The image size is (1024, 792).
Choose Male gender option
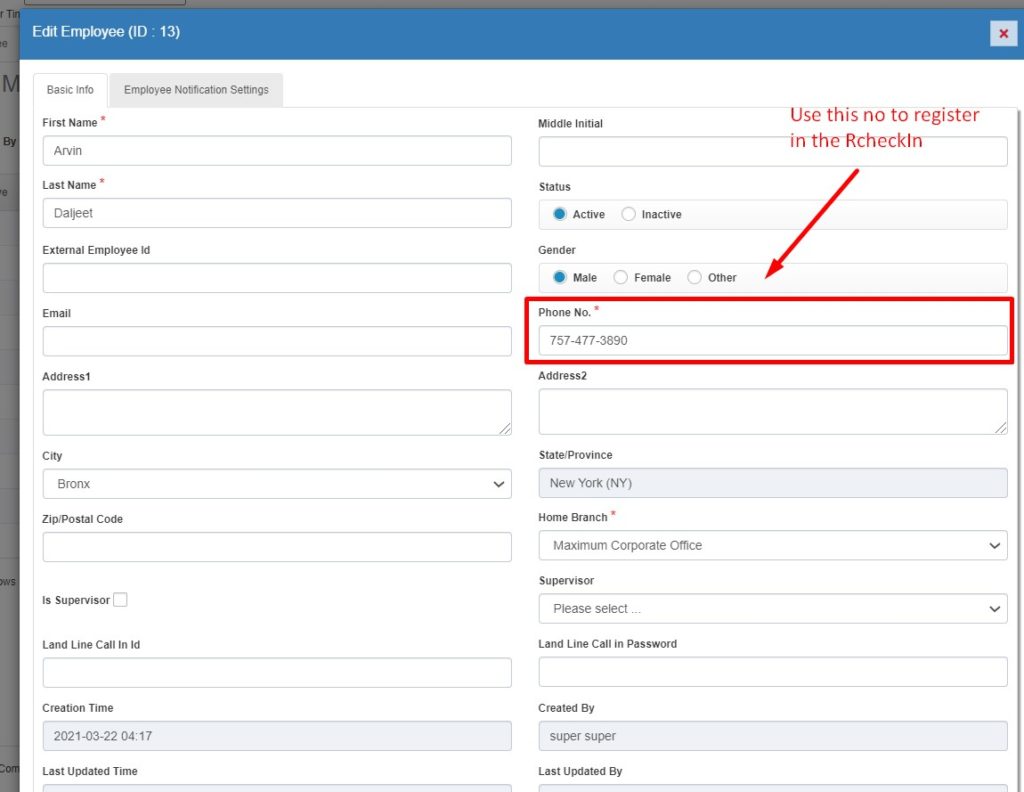click(560, 277)
